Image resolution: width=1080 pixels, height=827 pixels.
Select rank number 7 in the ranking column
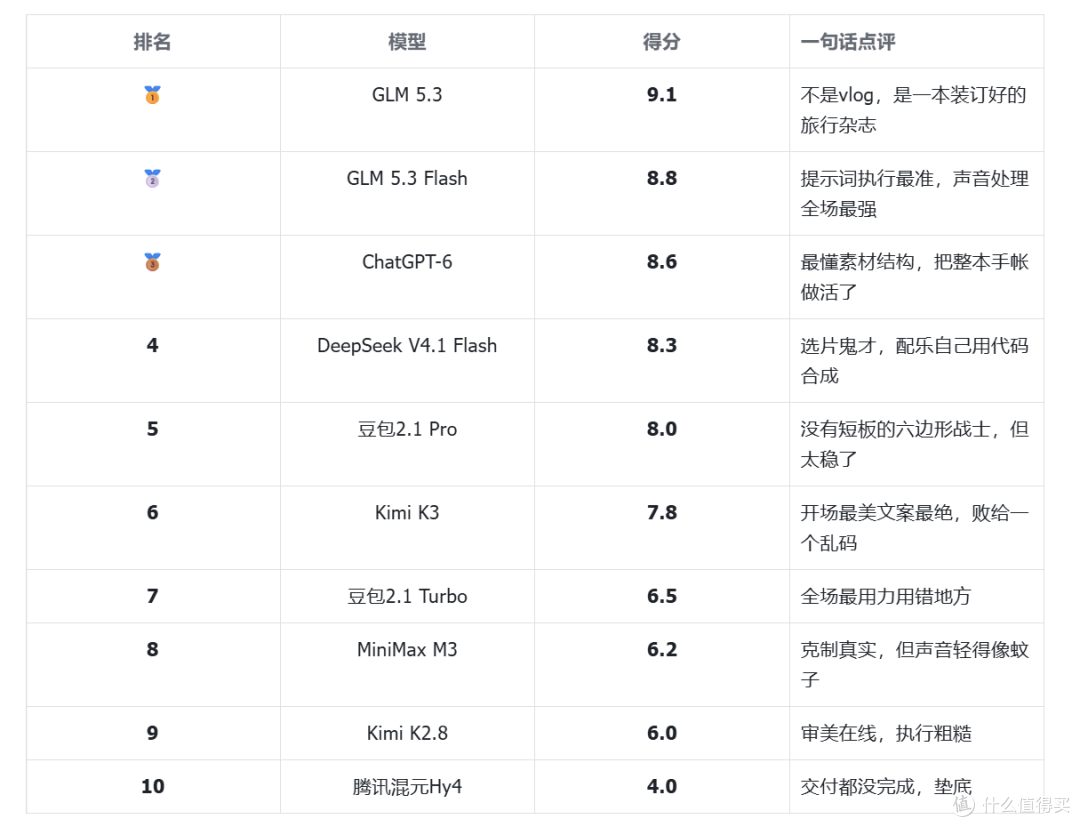tap(152, 596)
